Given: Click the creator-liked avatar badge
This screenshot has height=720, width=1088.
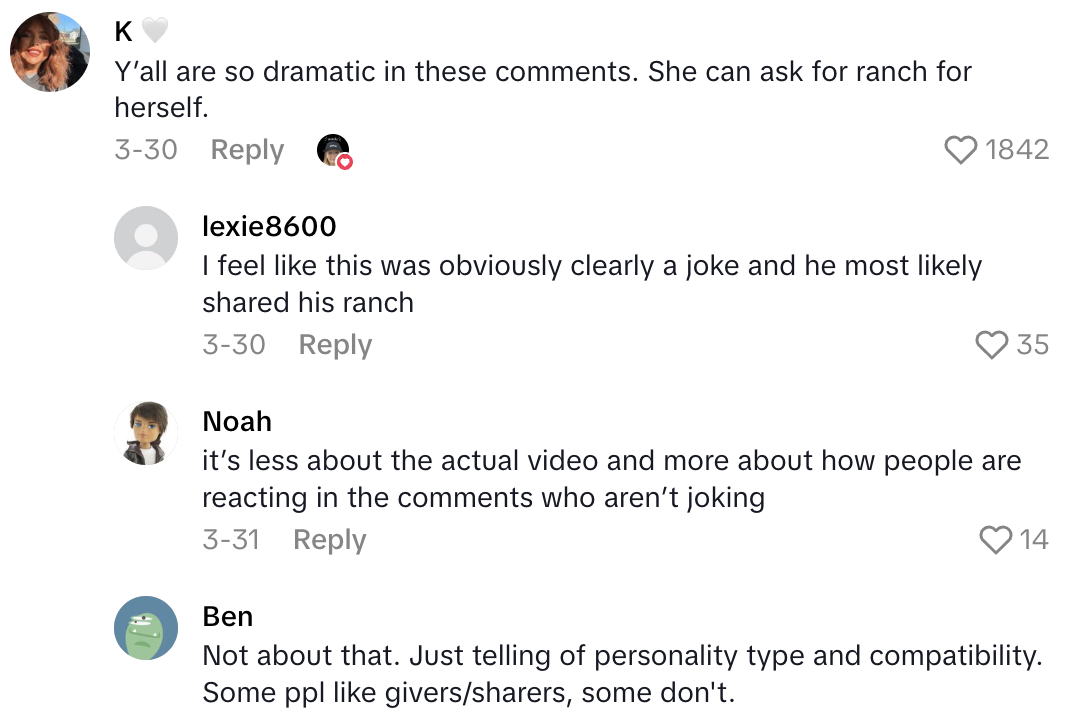Looking at the screenshot, I should [x=334, y=151].
